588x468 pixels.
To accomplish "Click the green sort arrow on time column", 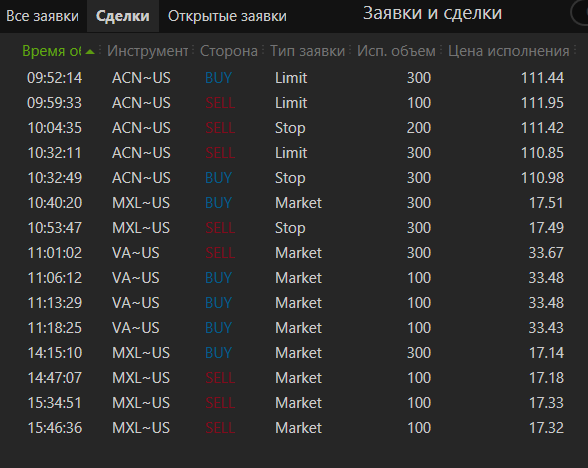I will tap(90, 51).
